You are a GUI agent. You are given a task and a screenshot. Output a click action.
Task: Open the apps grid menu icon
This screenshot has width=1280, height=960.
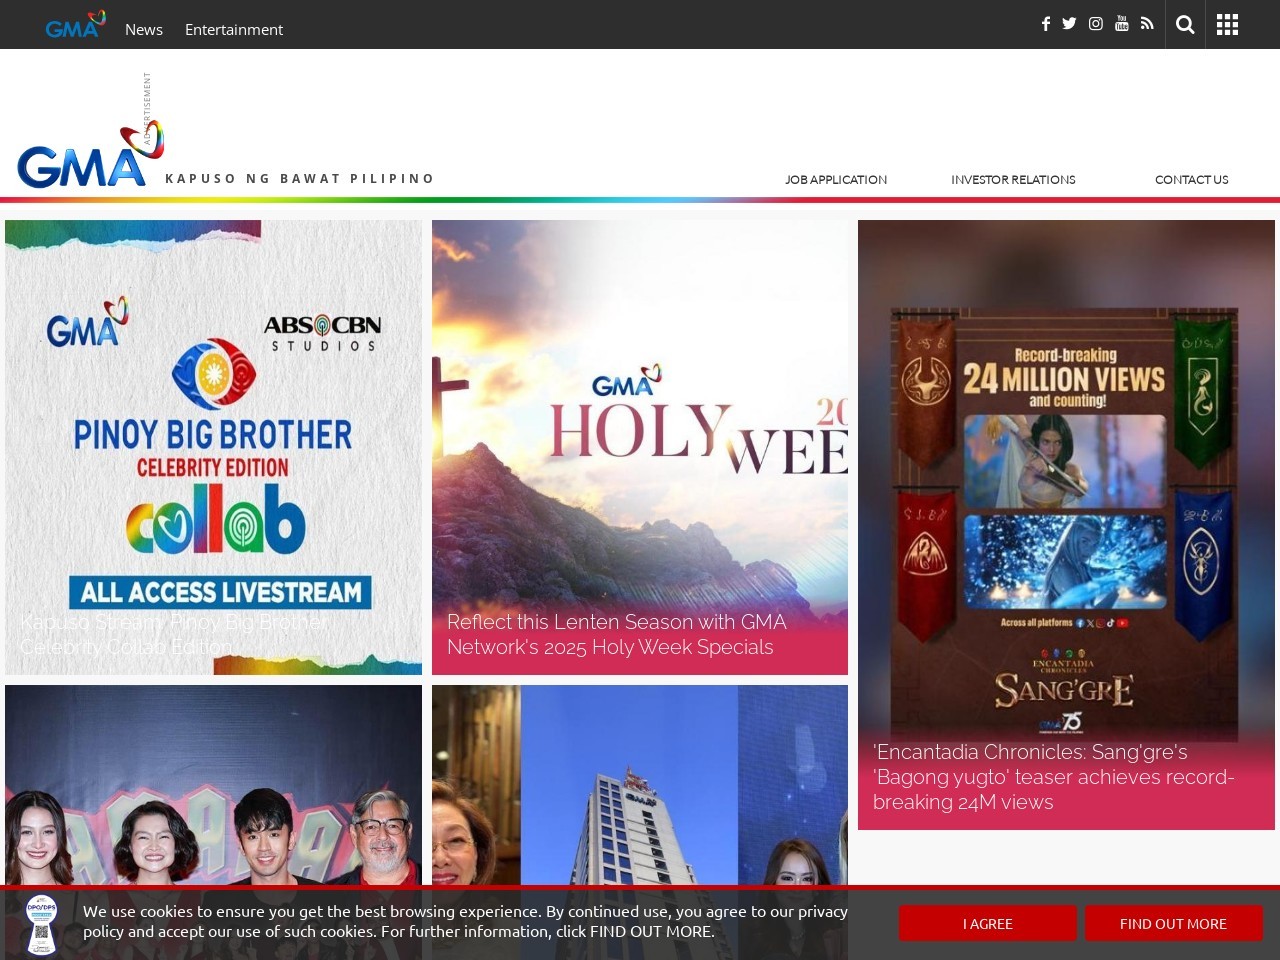[x=1227, y=25]
